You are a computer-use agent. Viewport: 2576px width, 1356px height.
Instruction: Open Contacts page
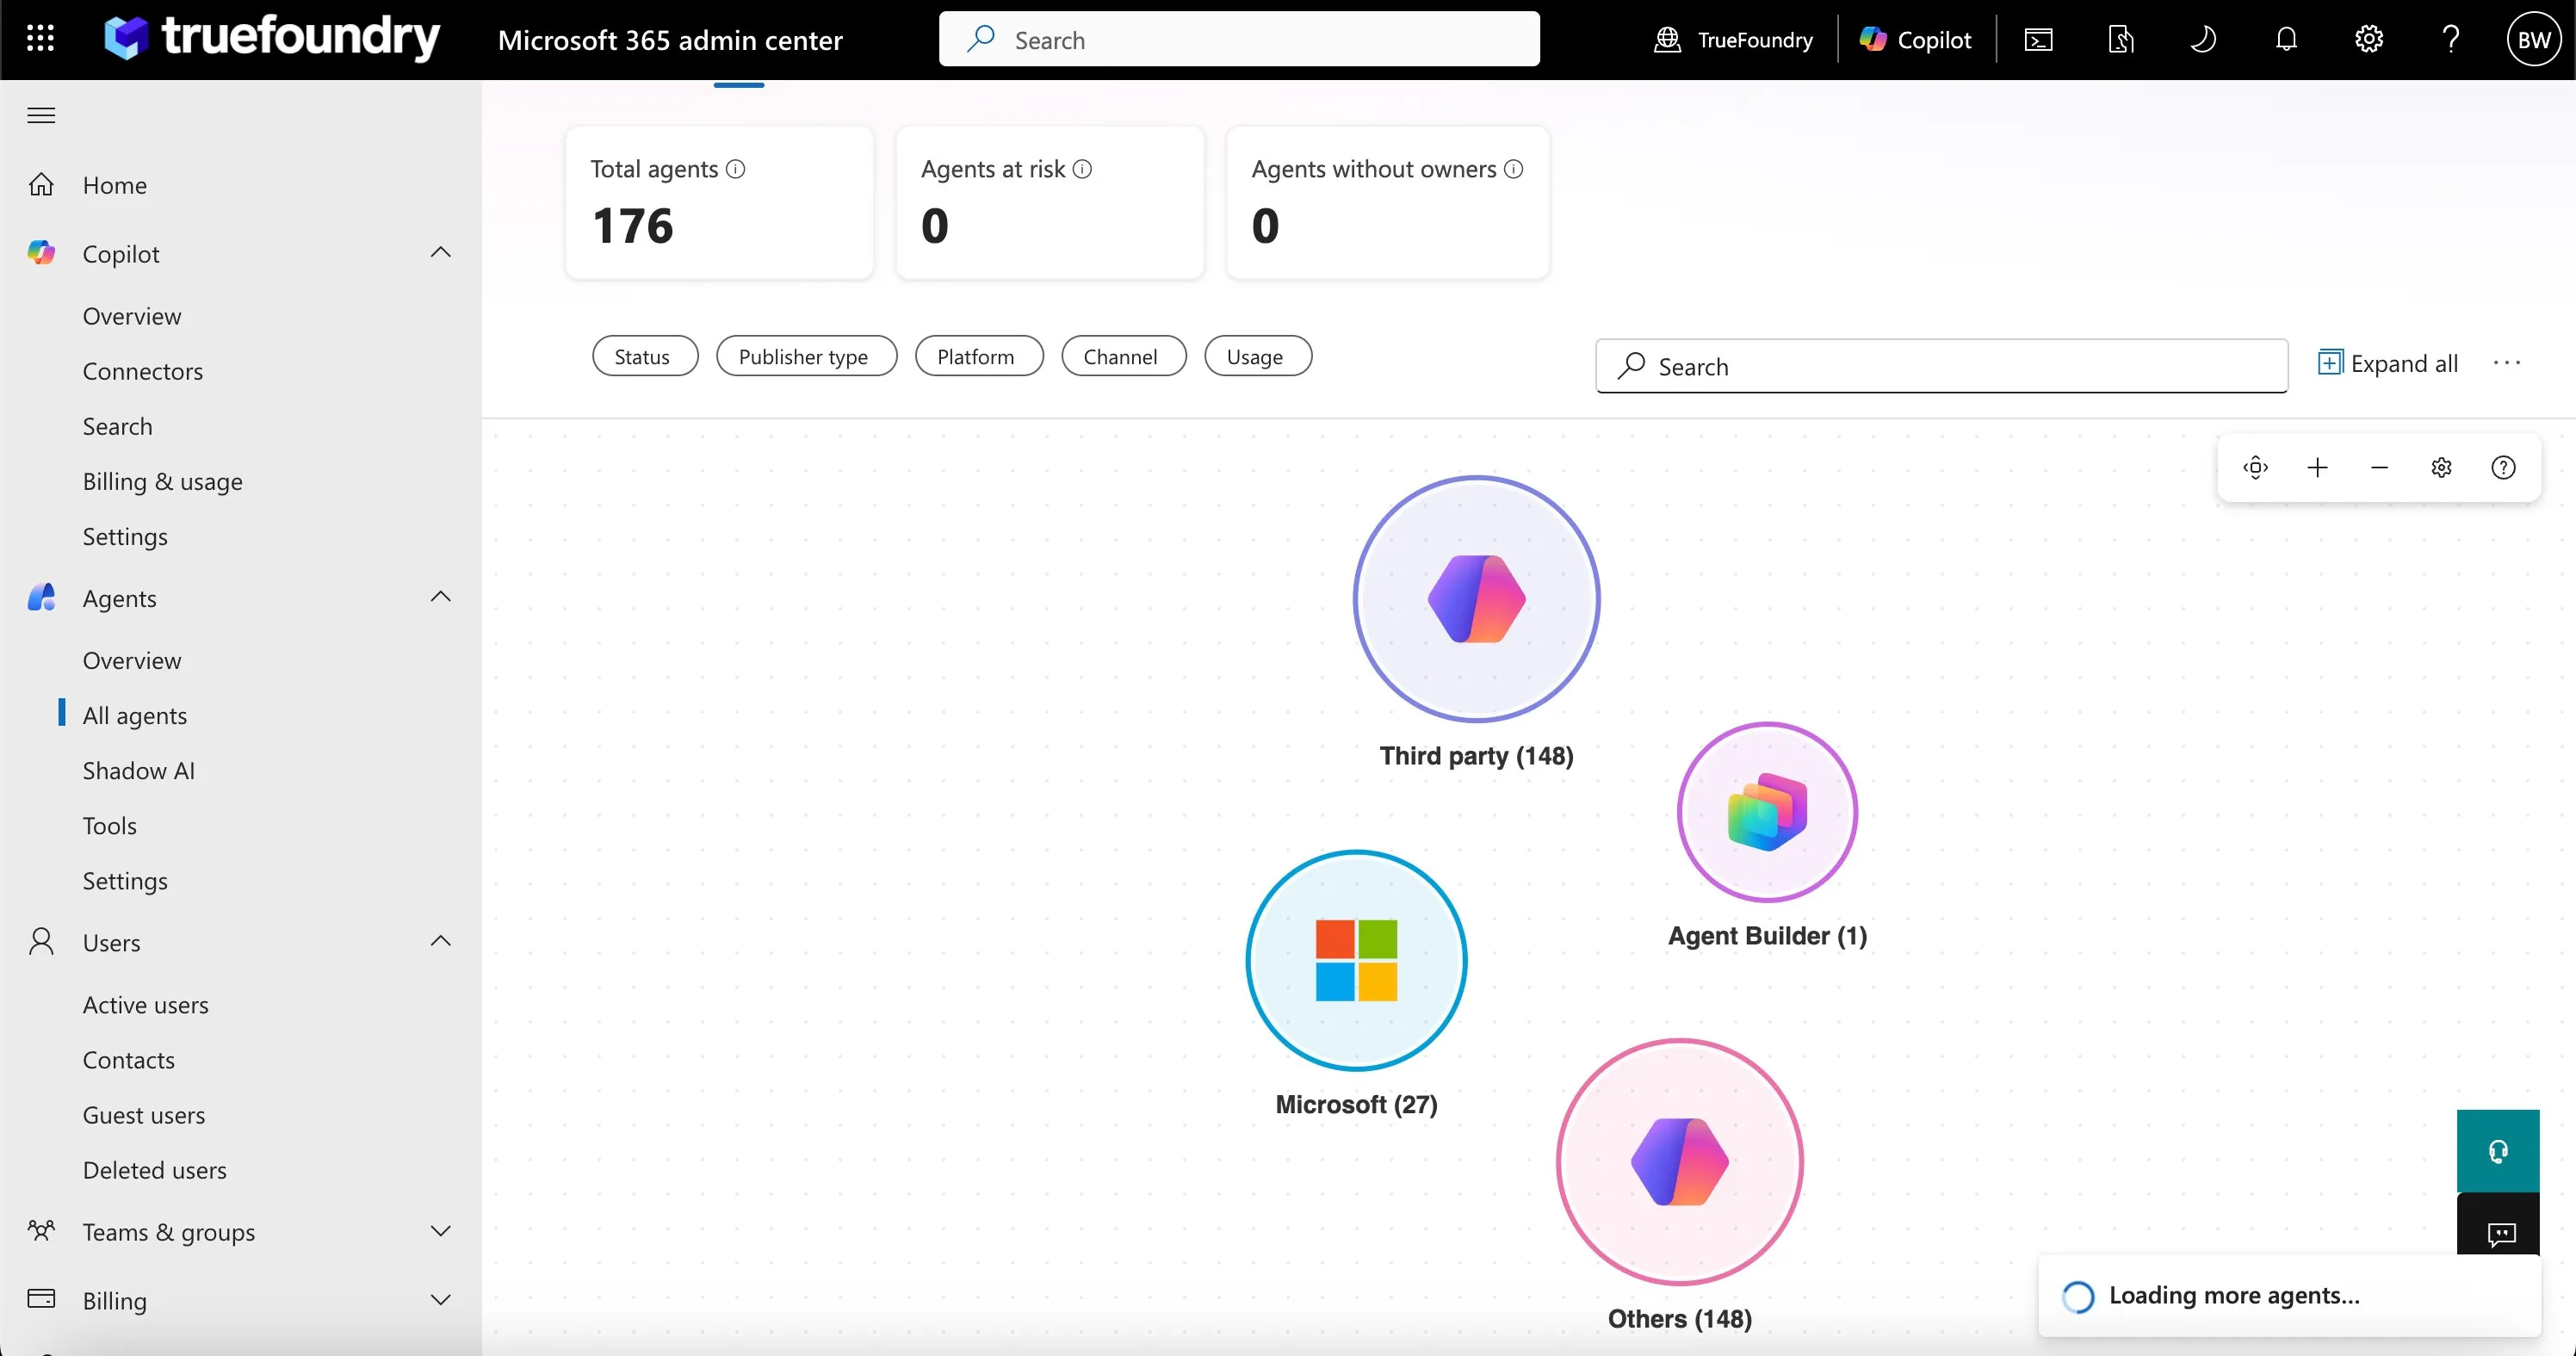(x=129, y=1060)
